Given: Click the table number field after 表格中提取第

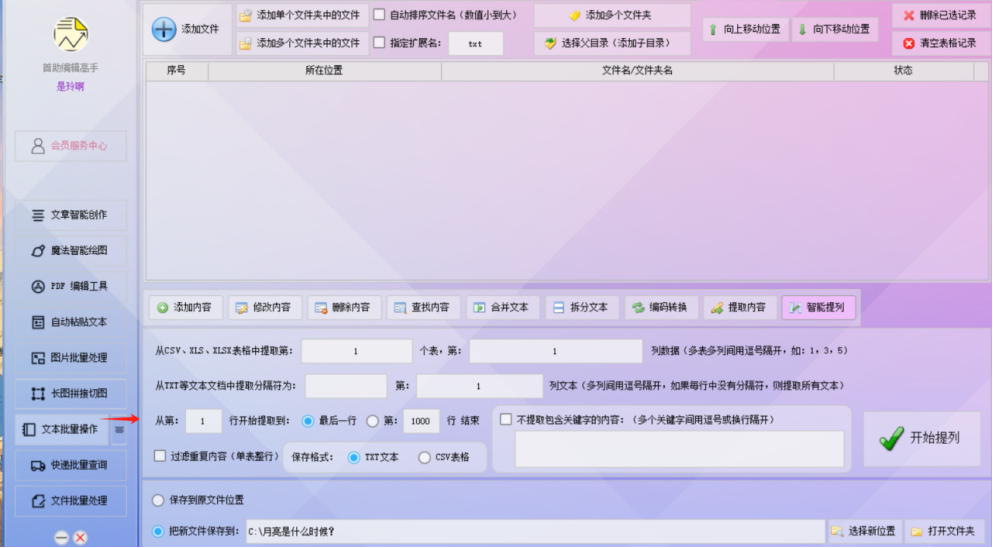Looking at the screenshot, I should point(357,351).
